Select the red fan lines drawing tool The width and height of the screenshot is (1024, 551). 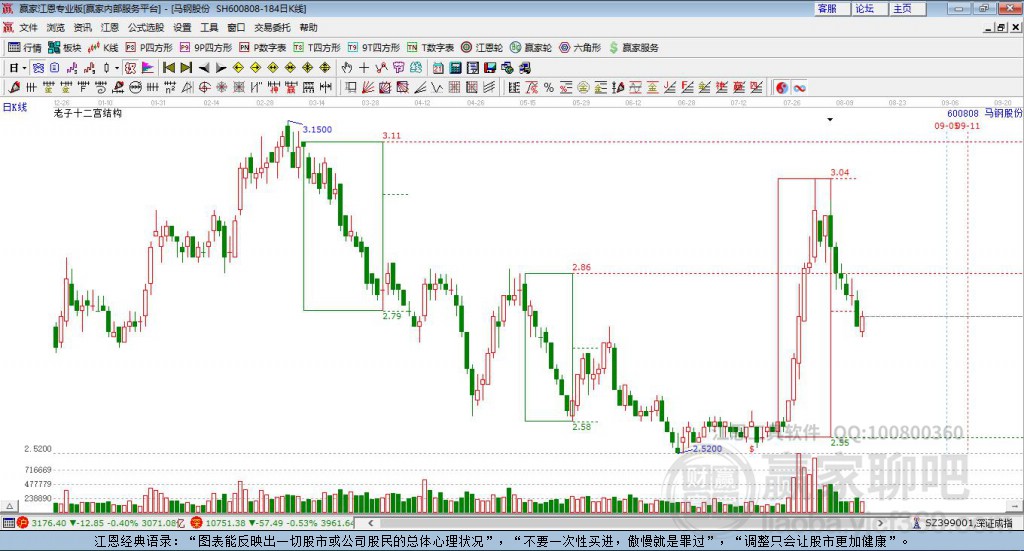368,87
